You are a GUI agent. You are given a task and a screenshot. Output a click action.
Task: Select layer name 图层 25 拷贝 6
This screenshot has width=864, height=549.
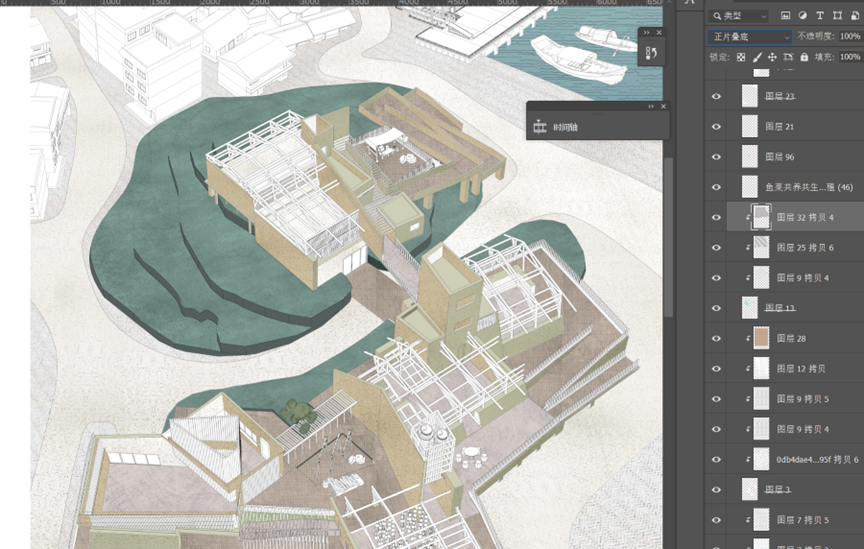(x=805, y=248)
